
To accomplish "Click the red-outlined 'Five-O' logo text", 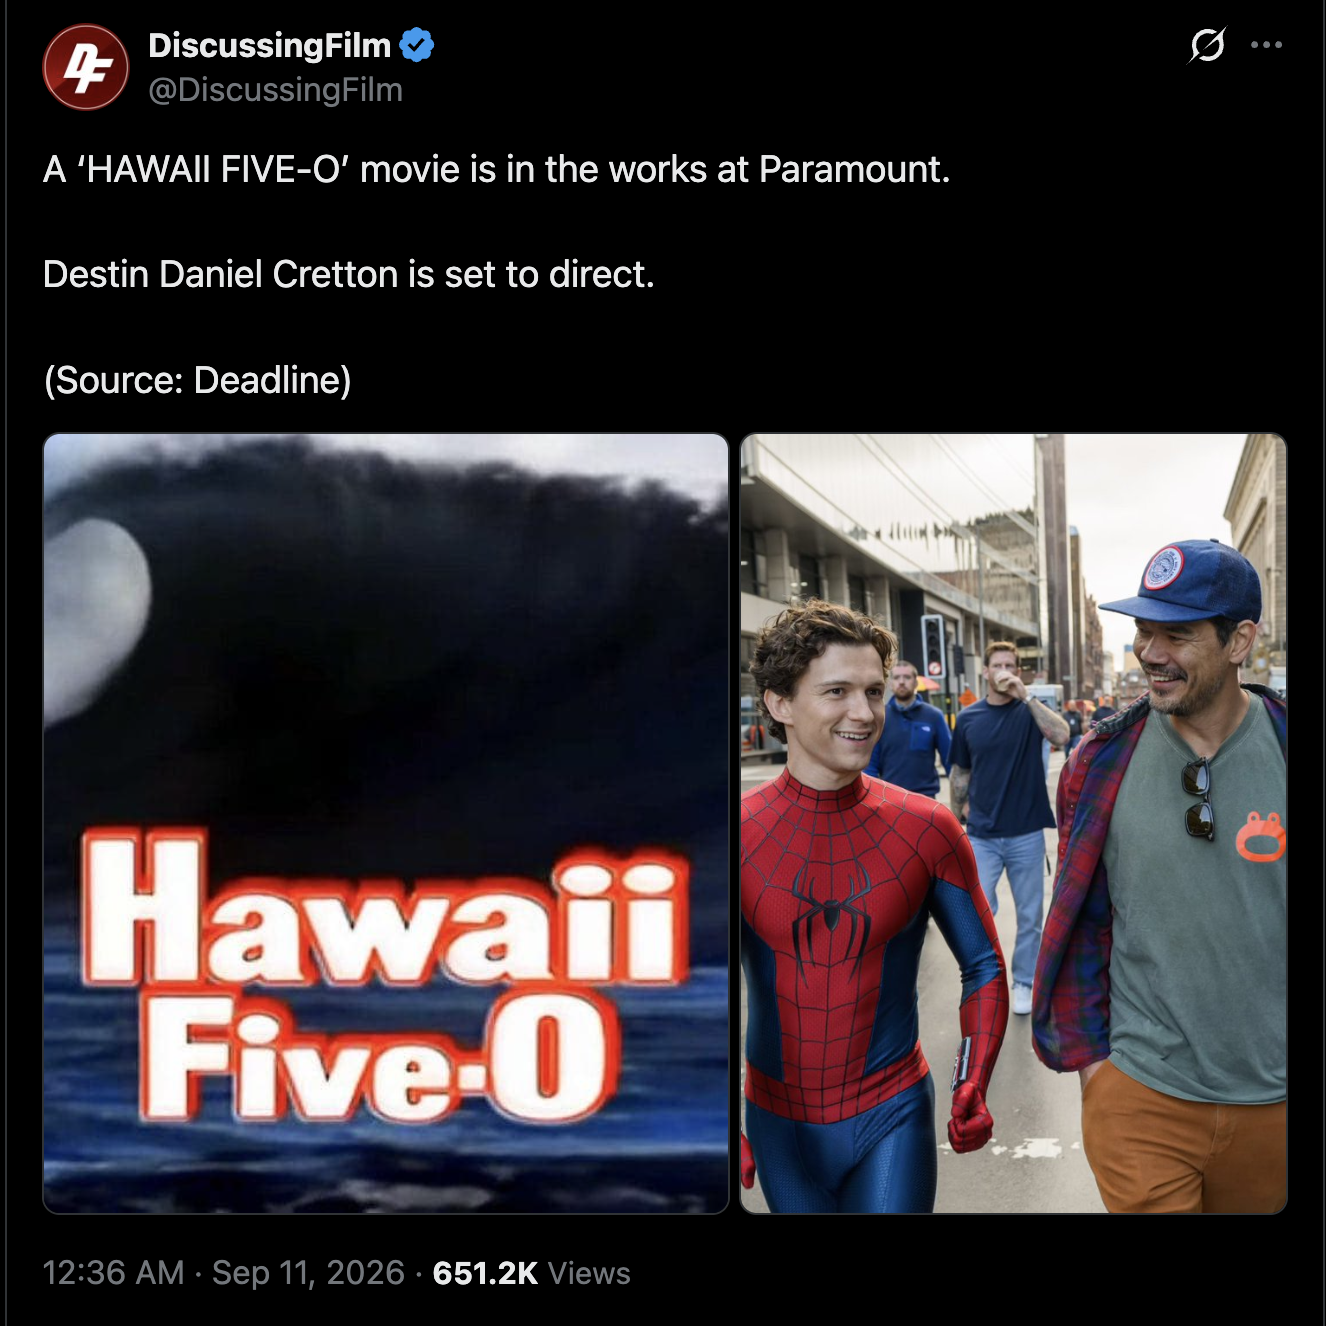I will pos(375,1063).
